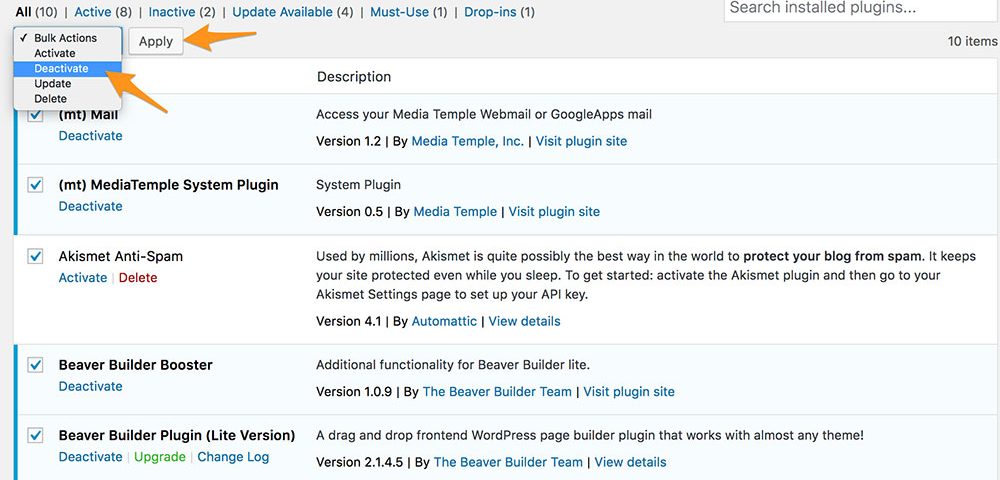Show Update Available plugins
The width and height of the screenshot is (1000, 480).
pos(283,11)
